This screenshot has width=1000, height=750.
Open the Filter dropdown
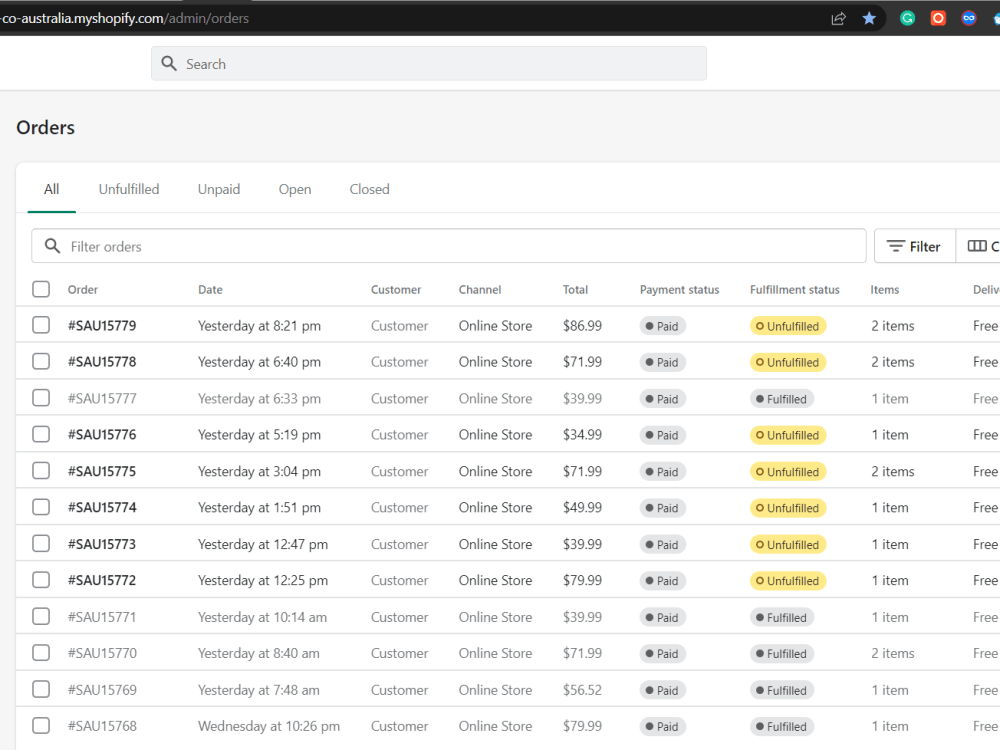tap(914, 246)
